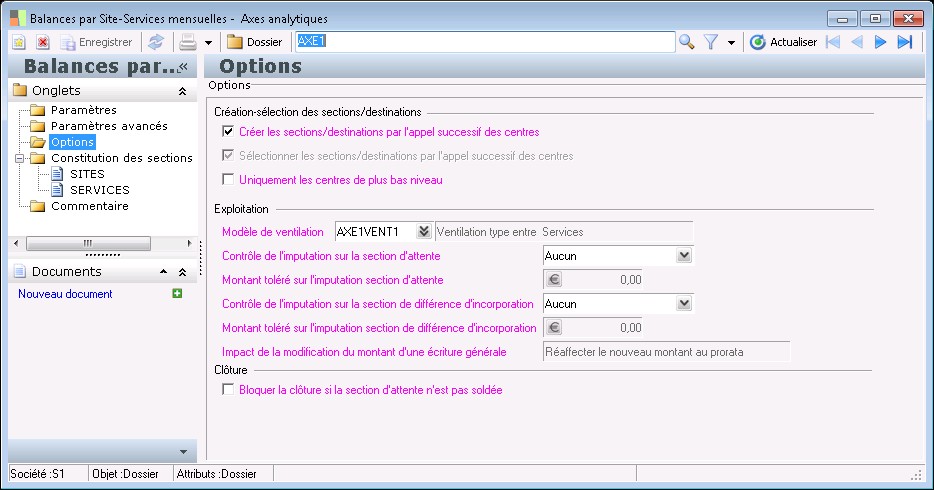Click the printer icon
Viewport: 934px width, 490px height.
pyautogui.click(x=188, y=42)
